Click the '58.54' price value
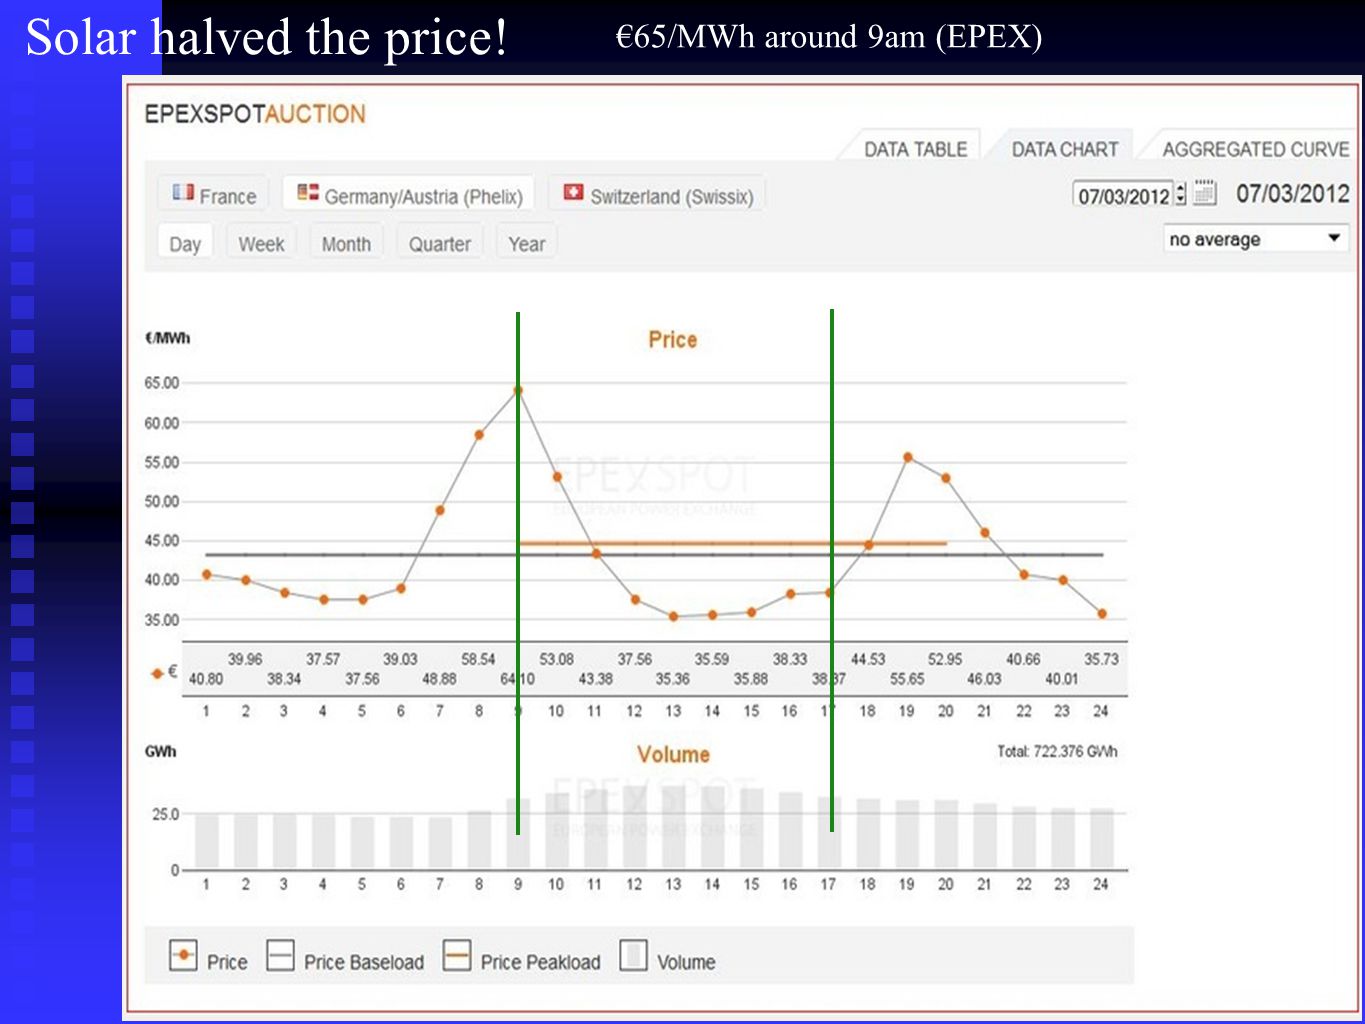Viewport: 1365px width, 1024px height. point(478,659)
